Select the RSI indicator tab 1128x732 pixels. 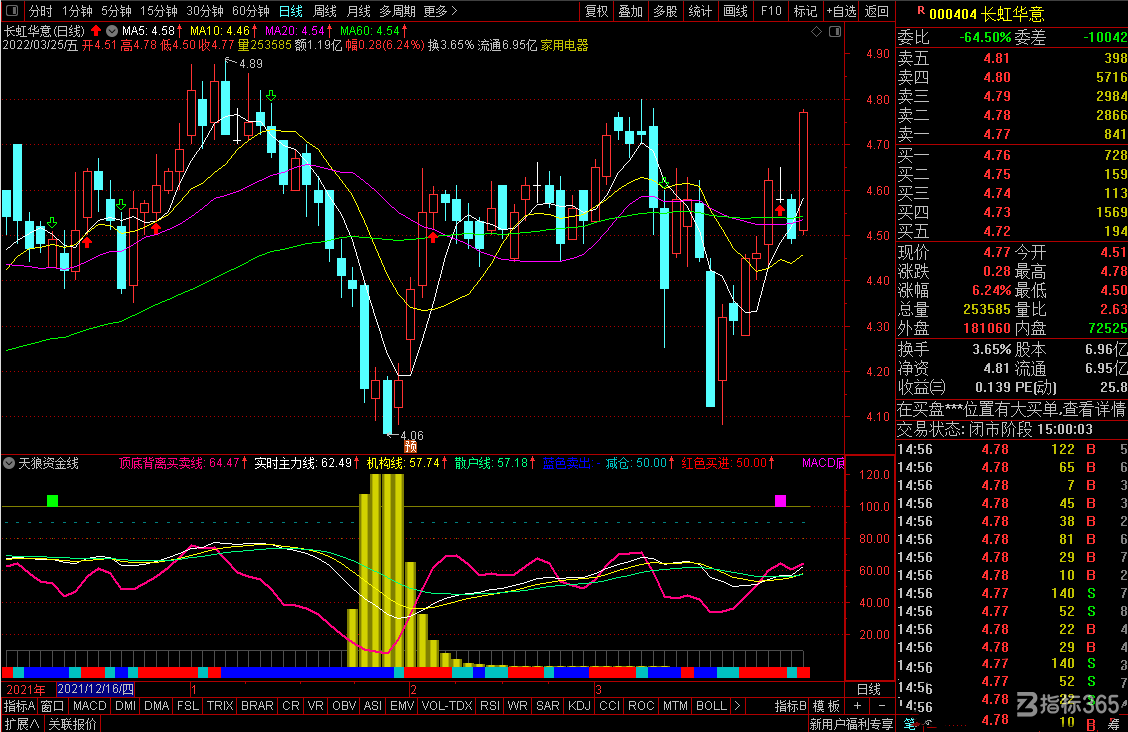[x=490, y=706]
